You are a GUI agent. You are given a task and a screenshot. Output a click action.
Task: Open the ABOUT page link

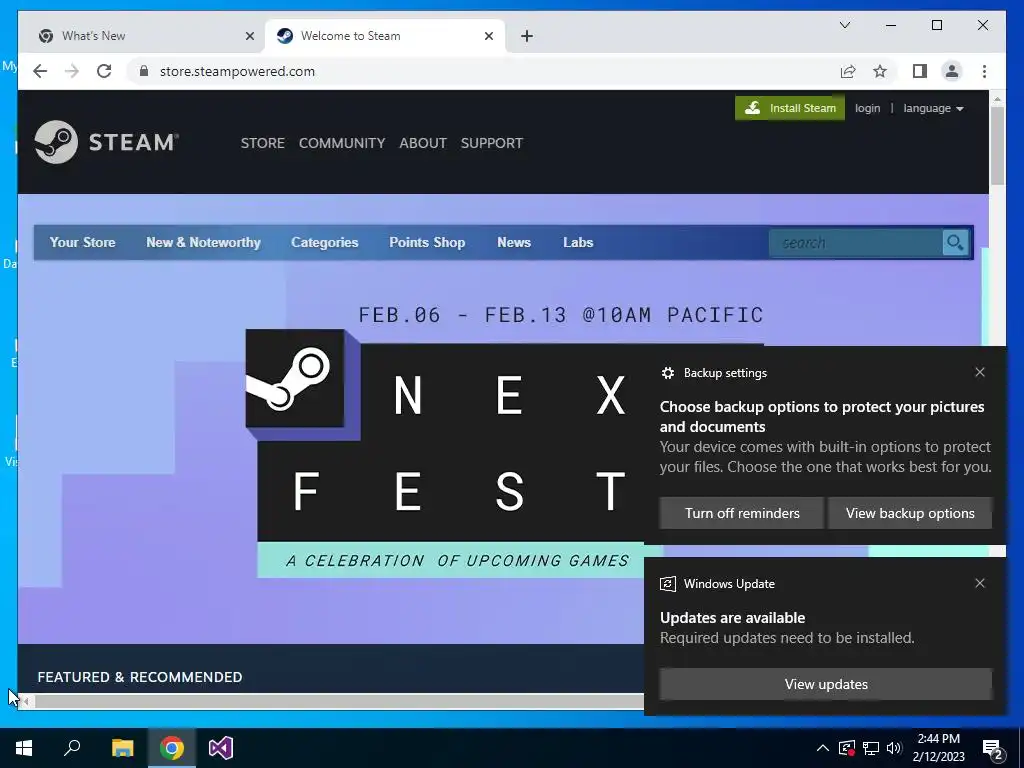[423, 143]
